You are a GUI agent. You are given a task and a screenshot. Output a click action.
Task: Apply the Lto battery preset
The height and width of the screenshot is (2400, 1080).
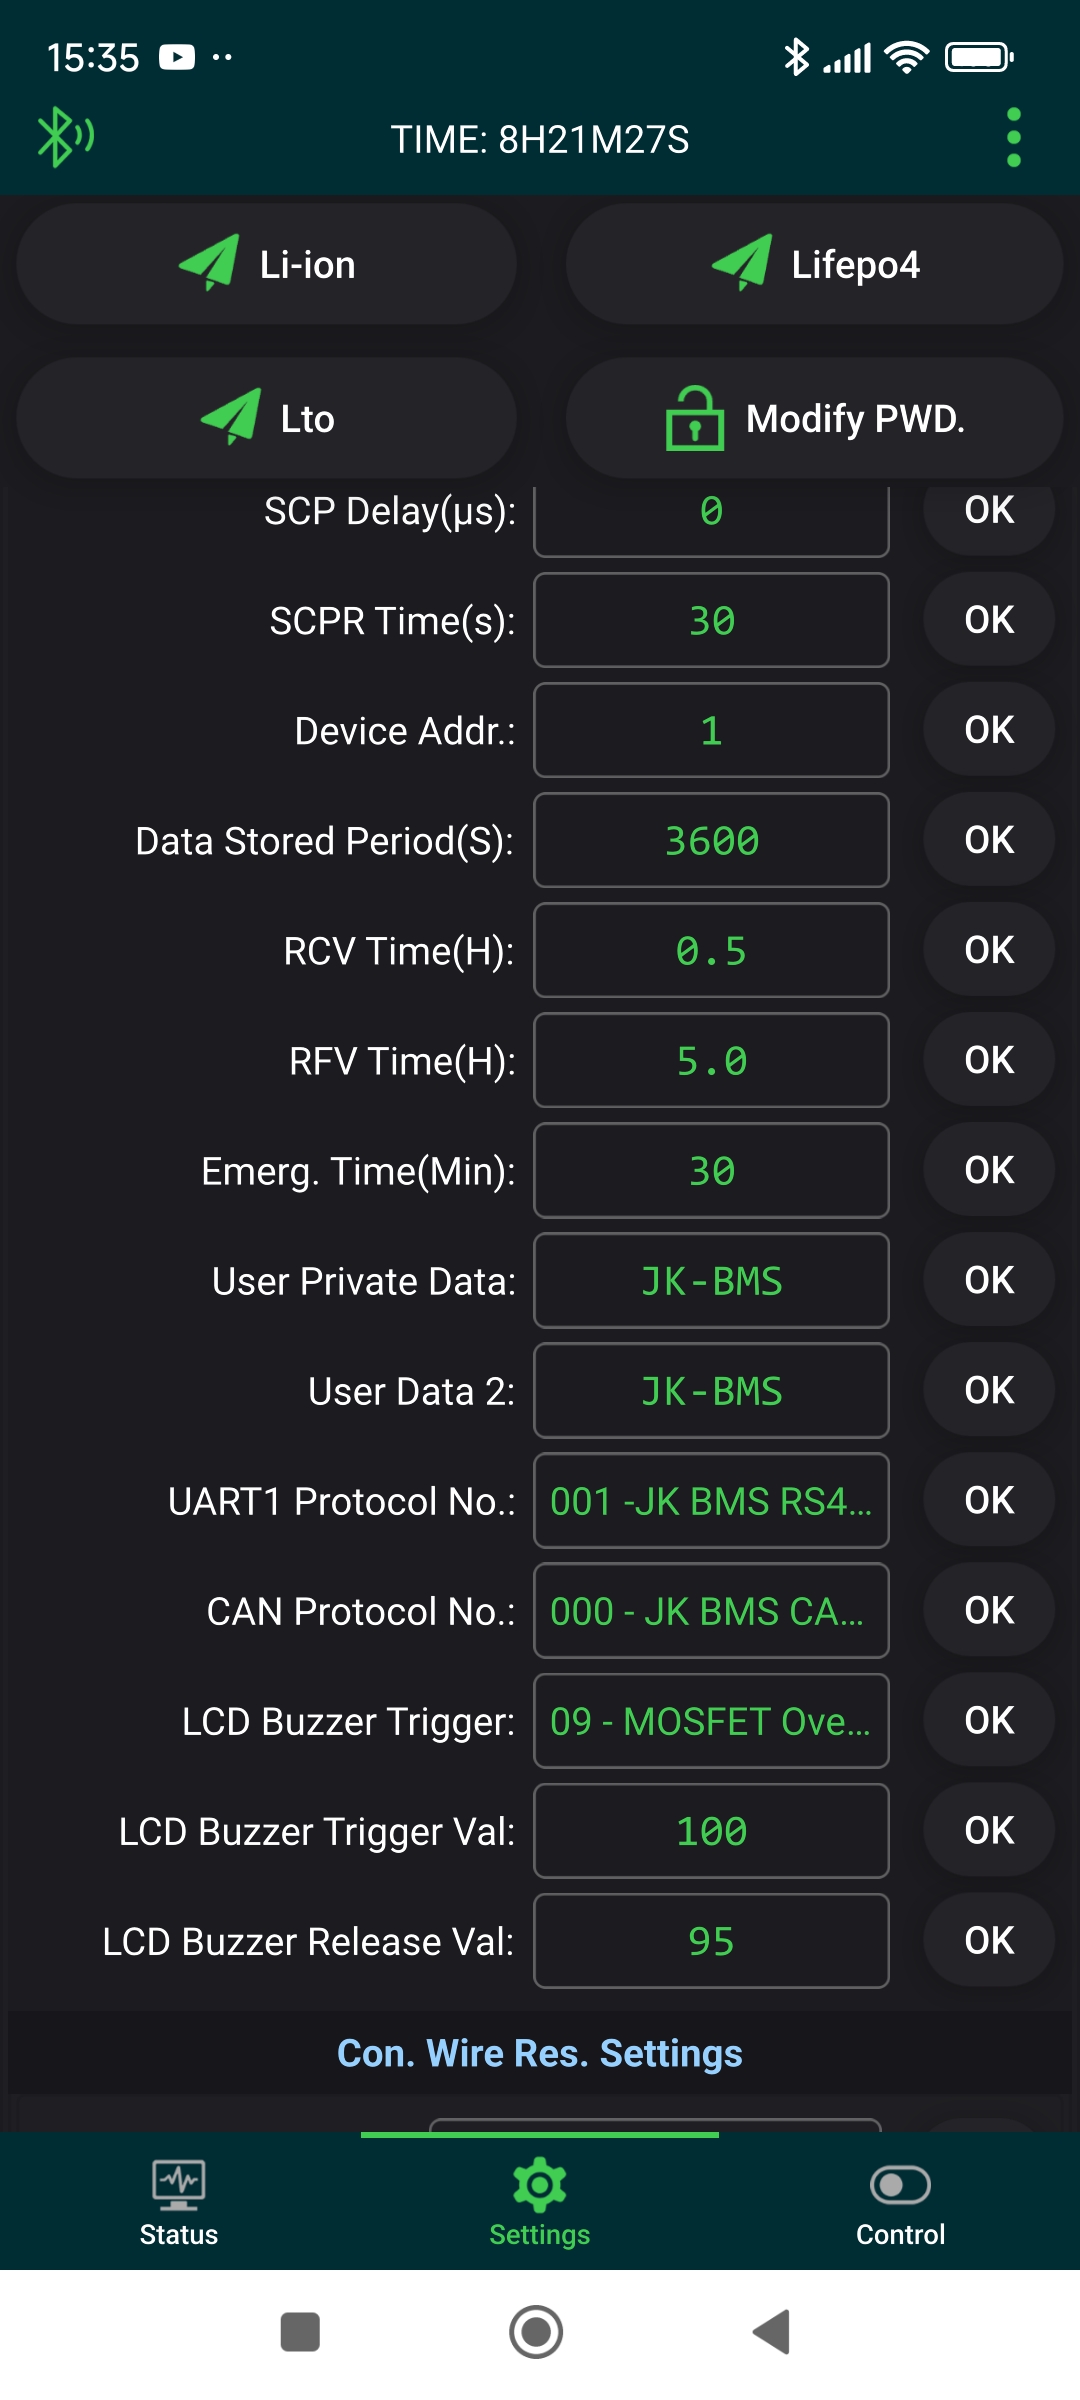point(267,419)
